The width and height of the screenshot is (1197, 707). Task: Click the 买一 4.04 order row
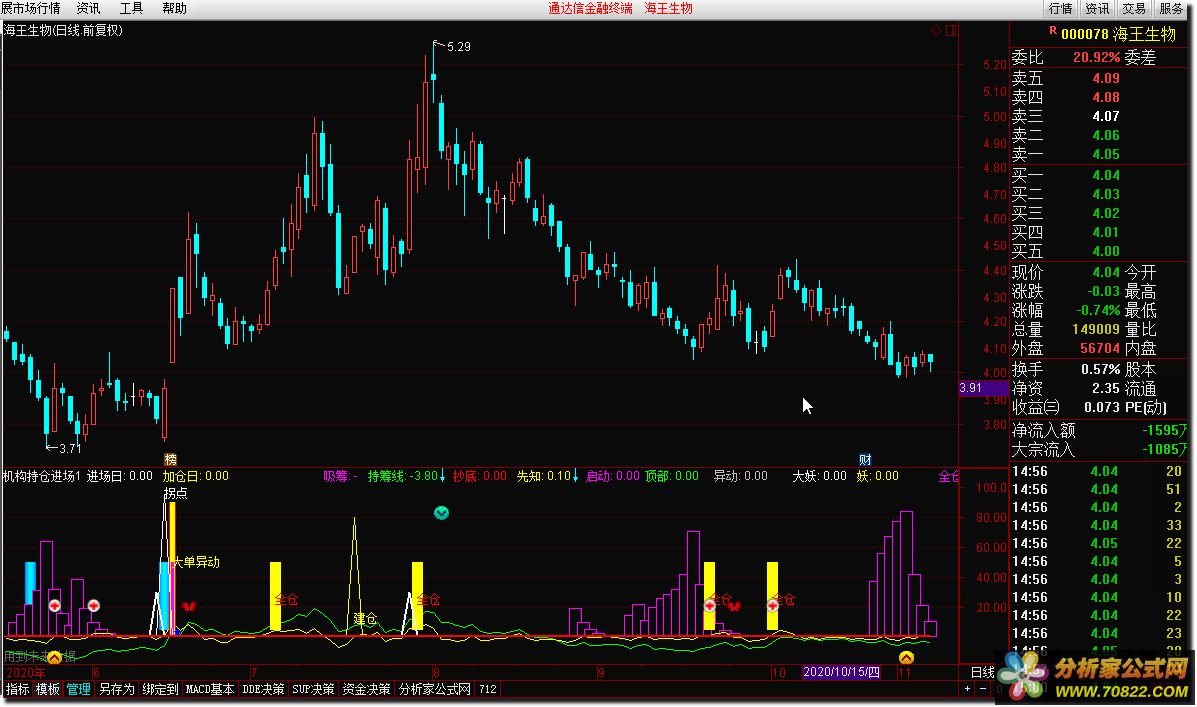click(1066, 176)
